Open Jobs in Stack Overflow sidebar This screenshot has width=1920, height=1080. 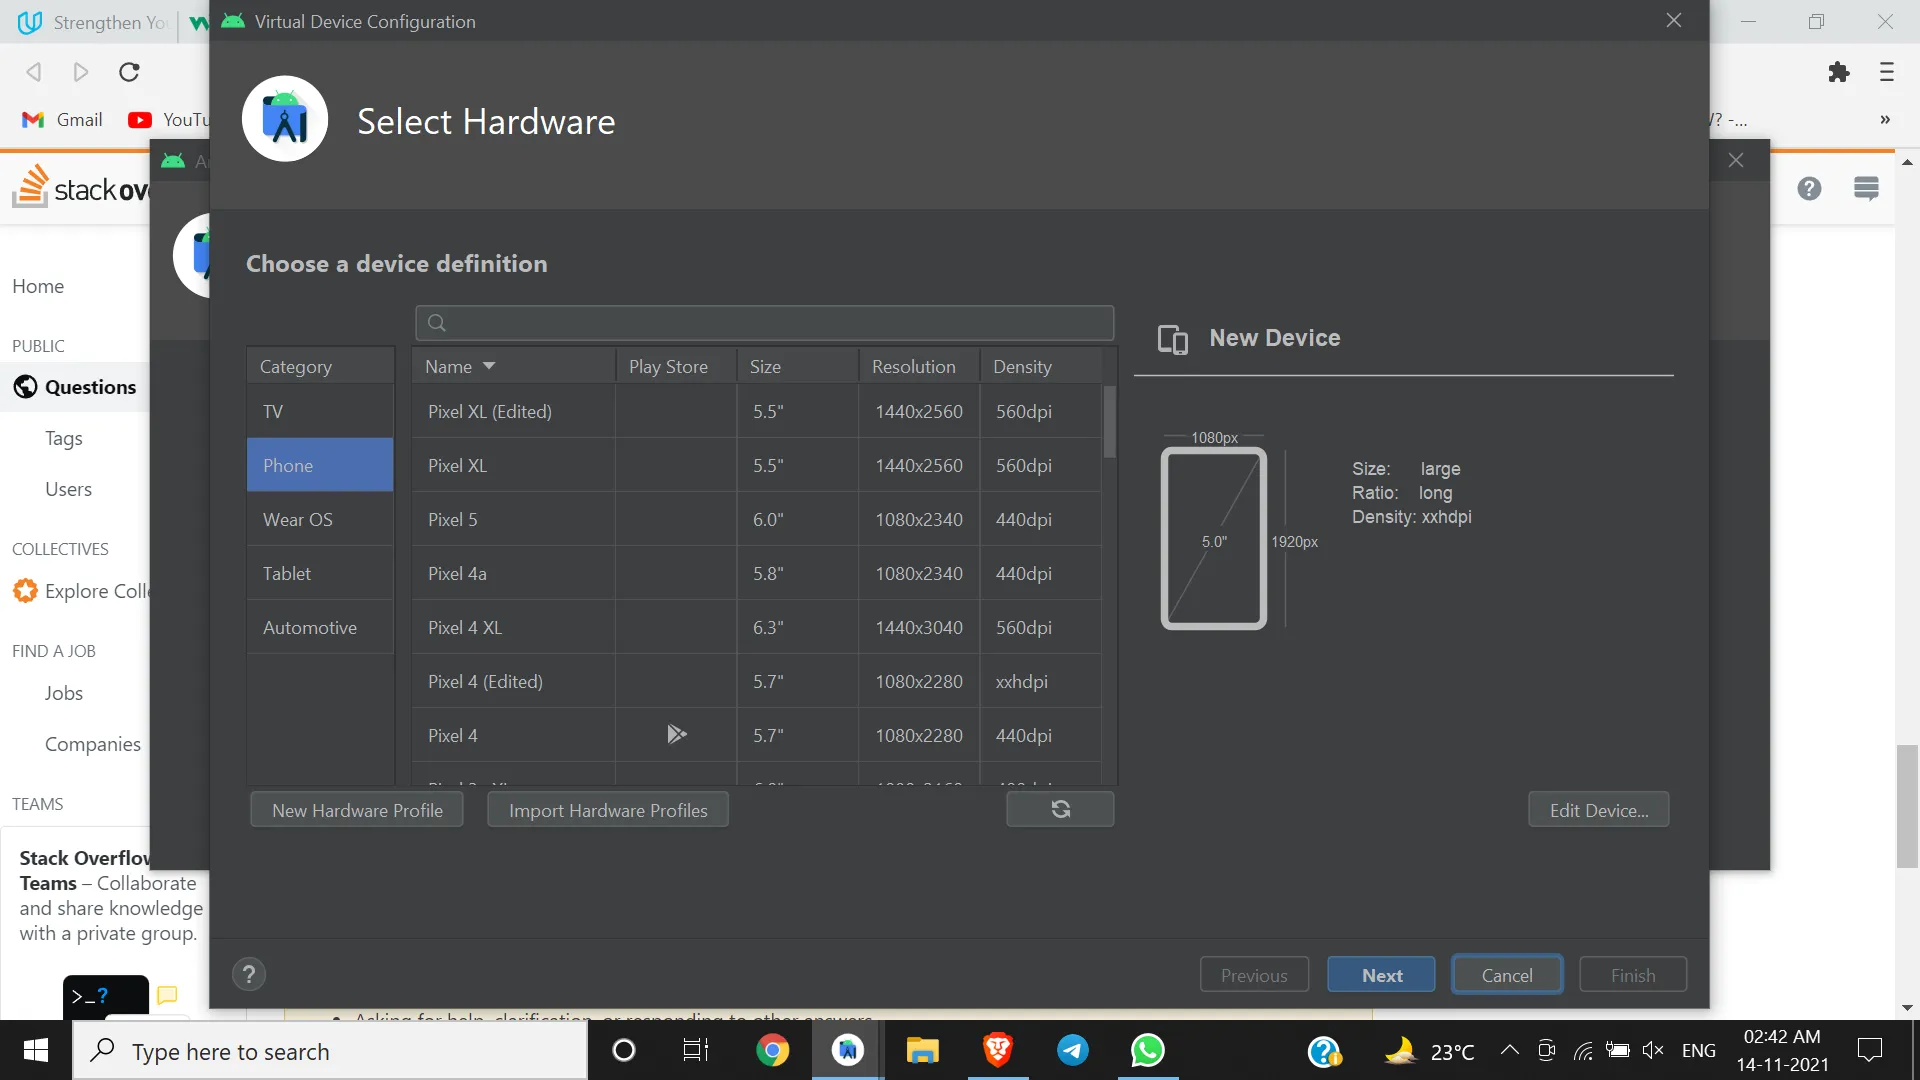pos(63,693)
